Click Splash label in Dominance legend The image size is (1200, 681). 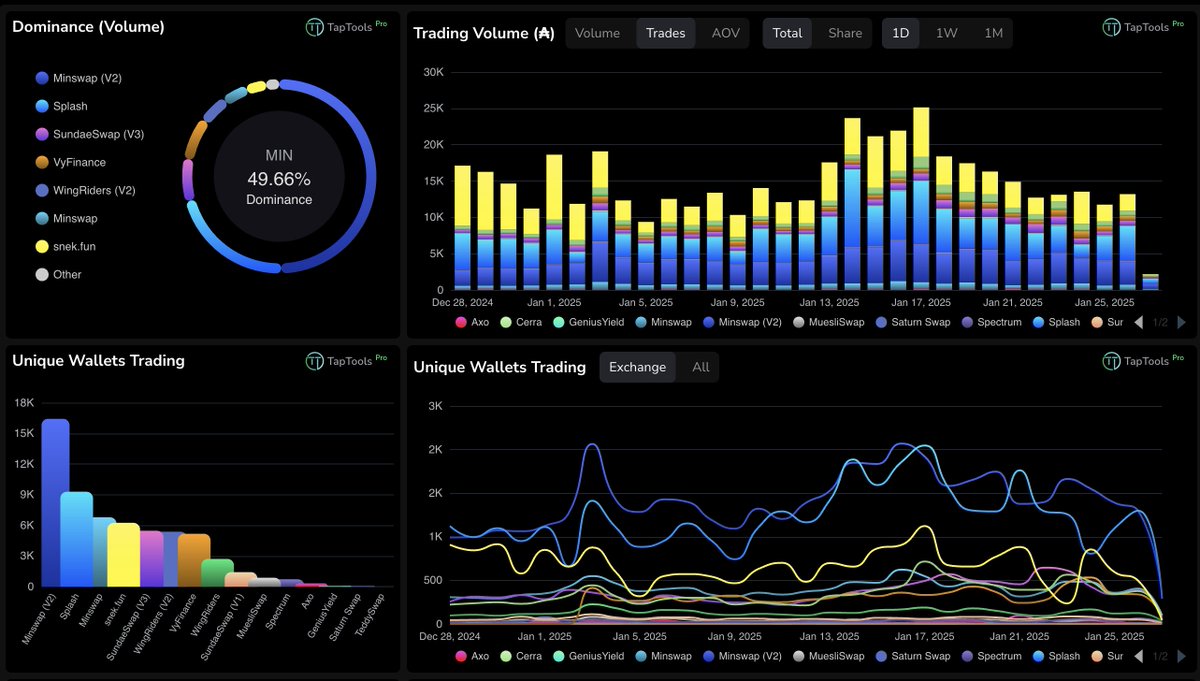click(70, 106)
